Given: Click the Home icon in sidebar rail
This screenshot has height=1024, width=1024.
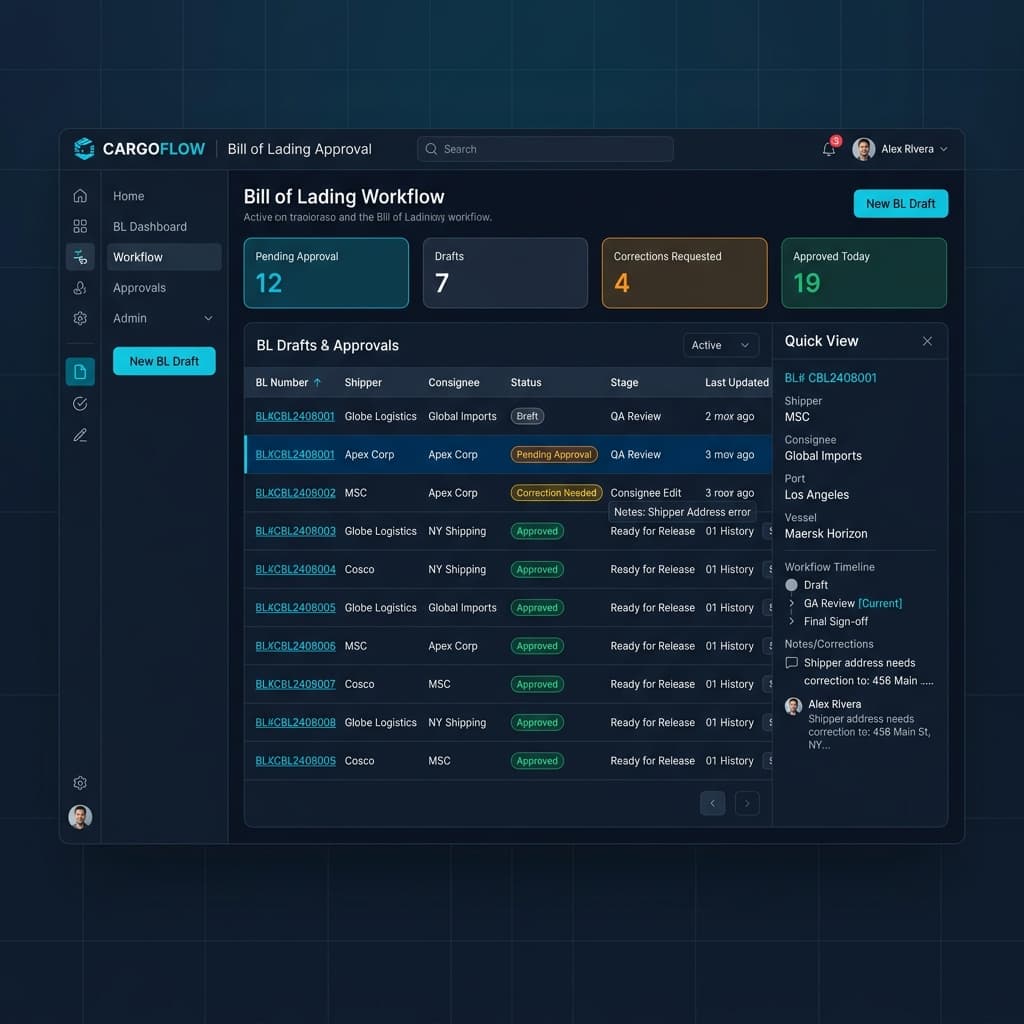Looking at the screenshot, I should tap(80, 196).
